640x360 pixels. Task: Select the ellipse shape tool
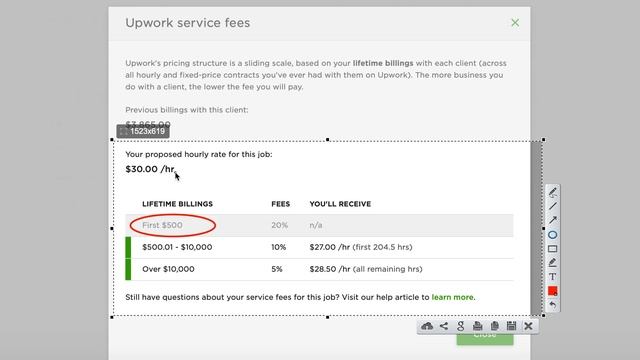(x=553, y=235)
